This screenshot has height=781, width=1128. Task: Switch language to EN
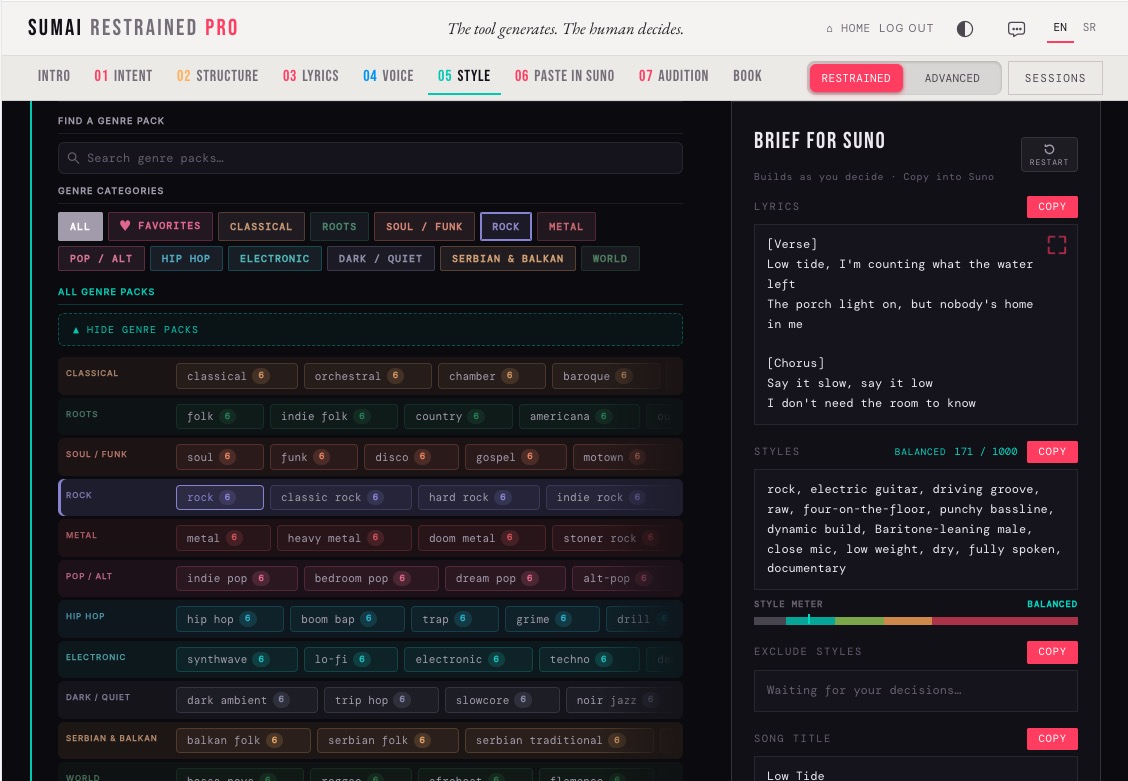(1060, 27)
